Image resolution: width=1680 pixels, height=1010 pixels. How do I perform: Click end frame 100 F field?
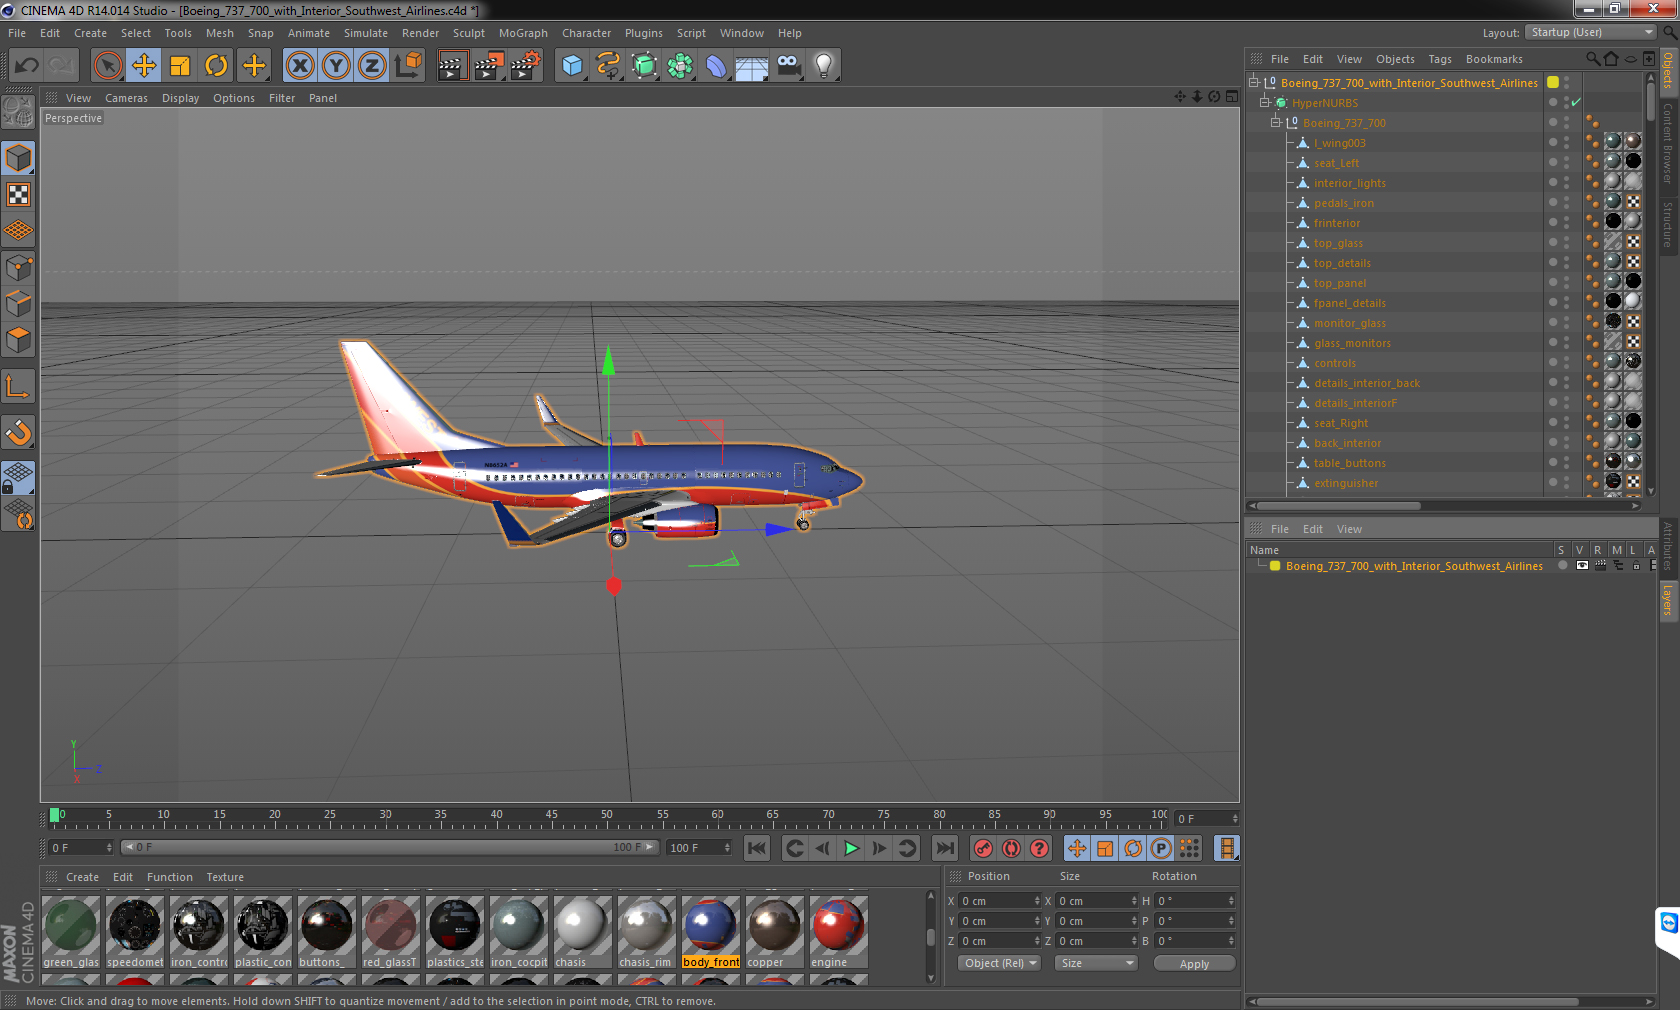pyautogui.click(x=699, y=848)
